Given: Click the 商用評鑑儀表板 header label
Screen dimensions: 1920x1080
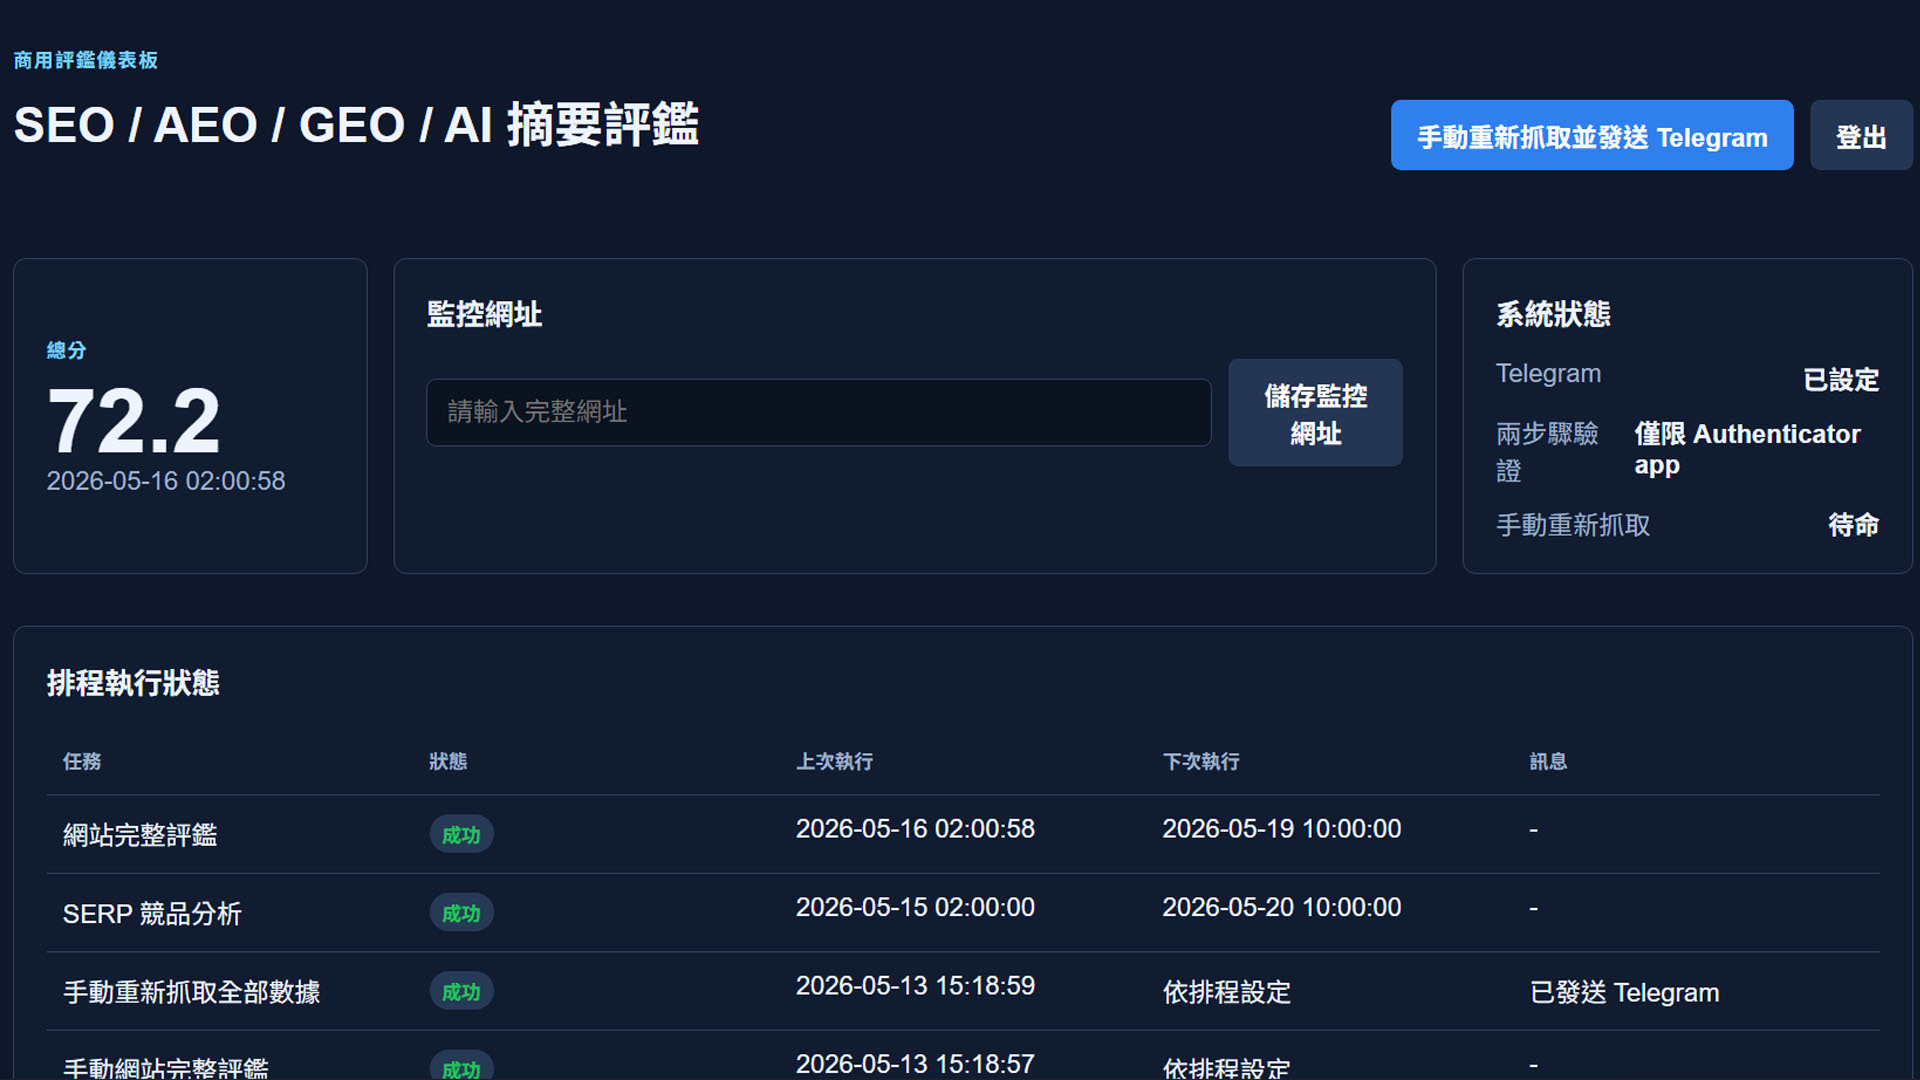Looking at the screenshot, I should click(x=86, y=60).
